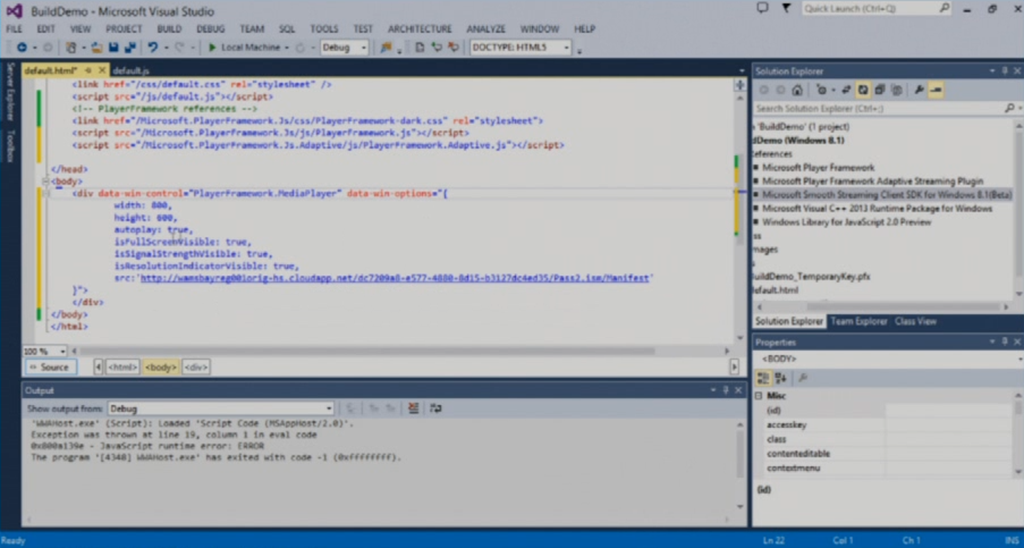Click Sync with Active Document icon
The image size is (1024, 548).
846,90
